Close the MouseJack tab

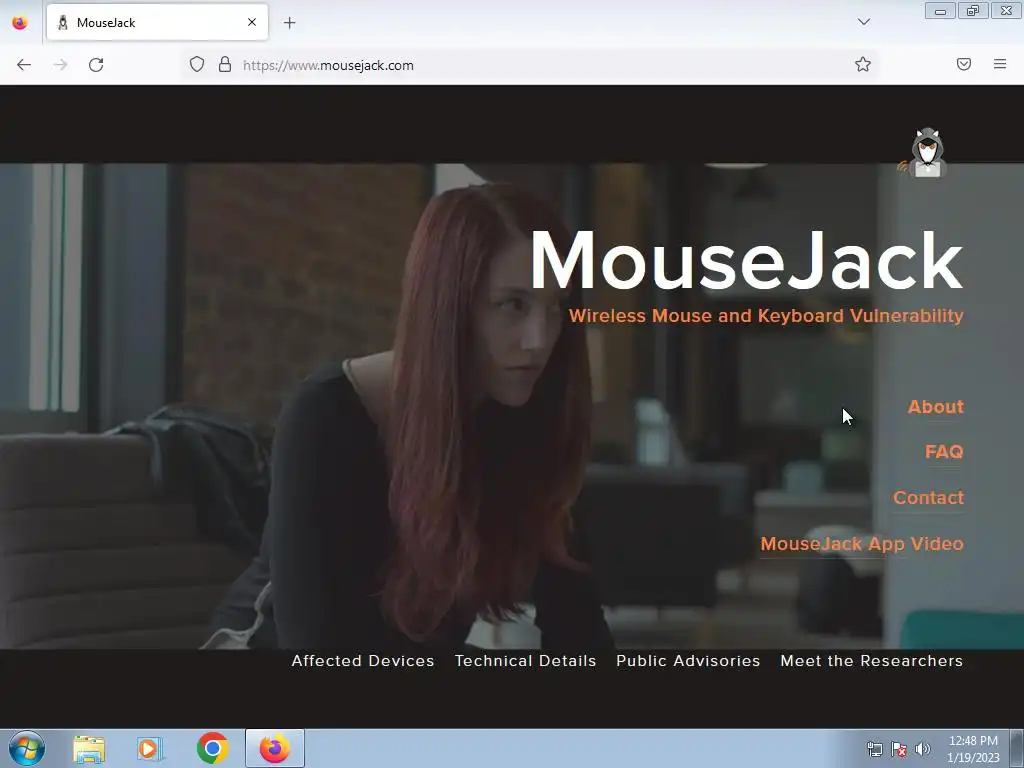252,22
